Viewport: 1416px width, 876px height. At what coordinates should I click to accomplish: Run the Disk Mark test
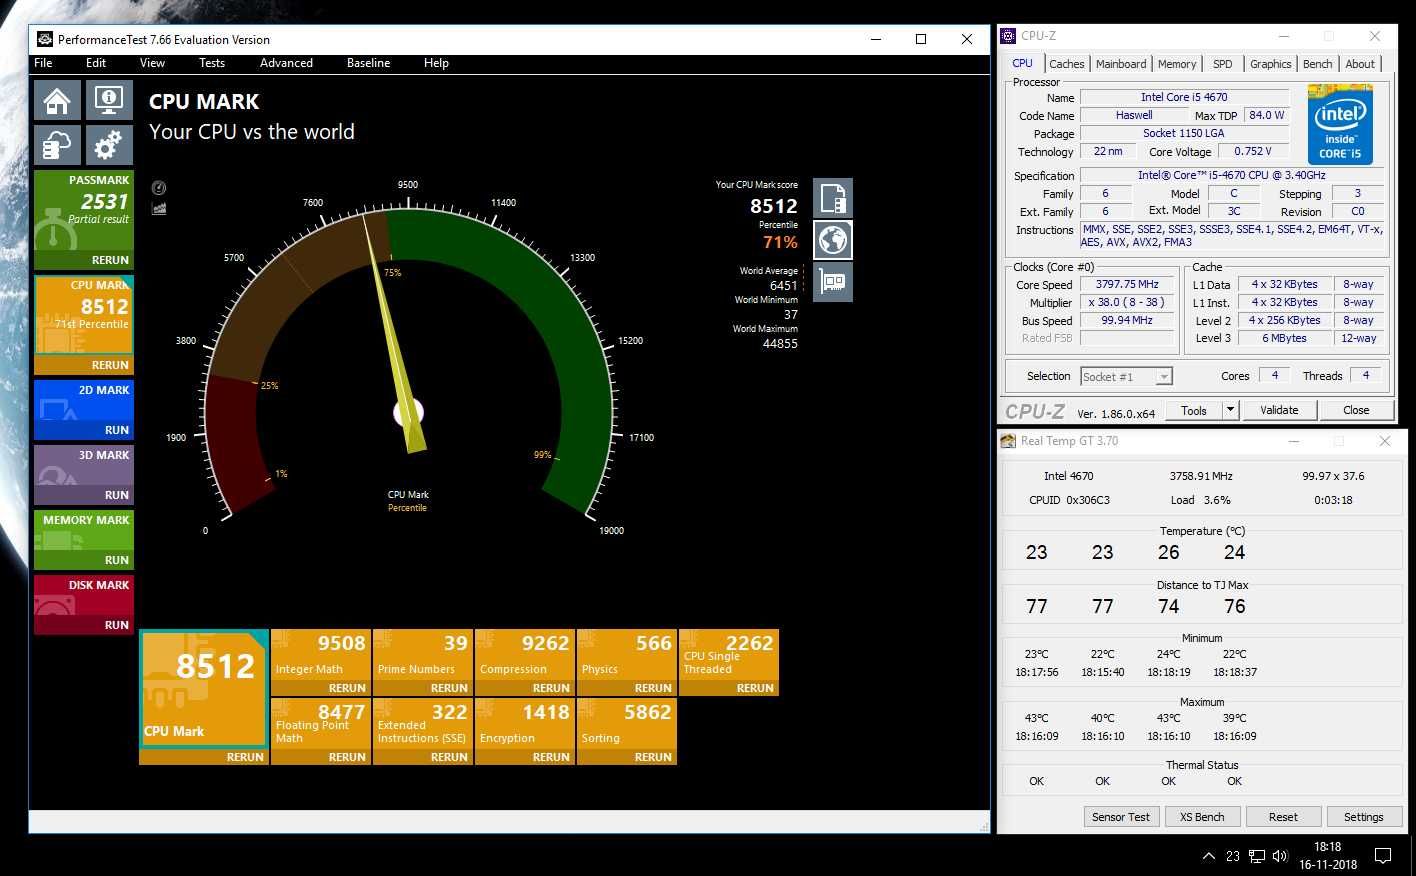tap(117, 625)
